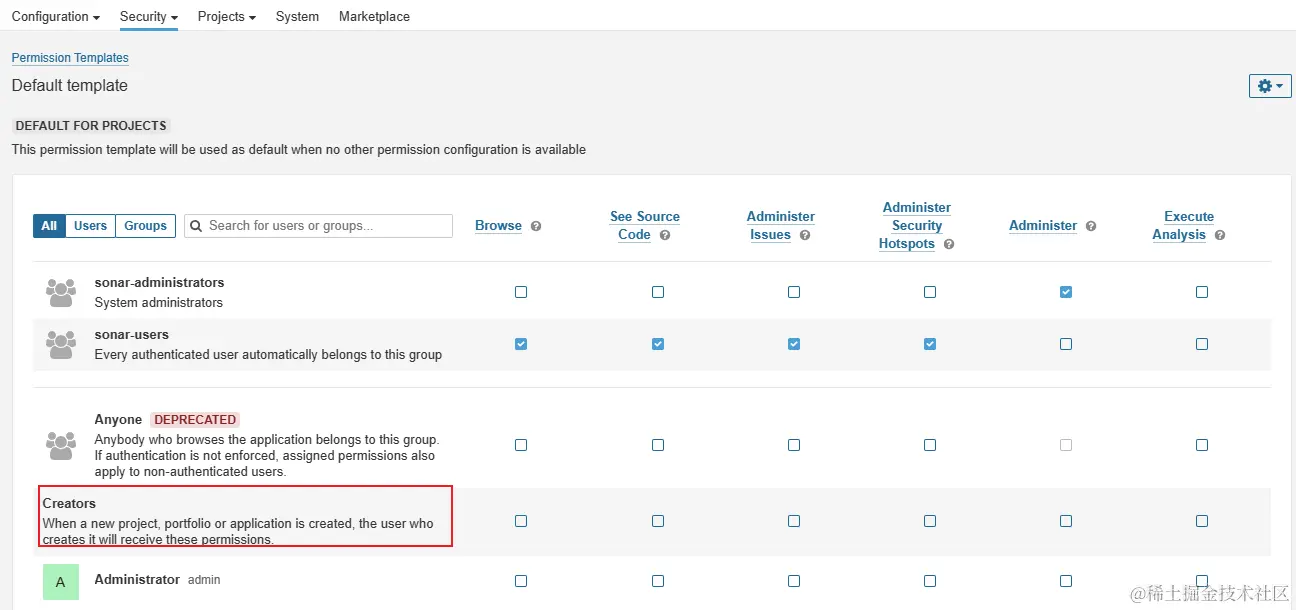Click the help icon beside Execute Analysis
This screenshot has height=610, width=1296.
point(1220,235)
